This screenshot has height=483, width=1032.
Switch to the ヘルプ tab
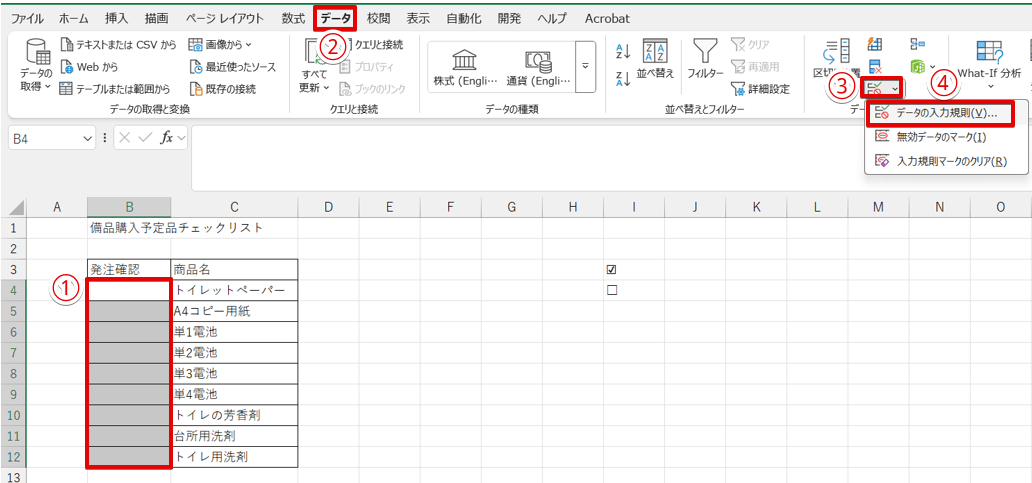pyautogui.click(x=552, y=18)
